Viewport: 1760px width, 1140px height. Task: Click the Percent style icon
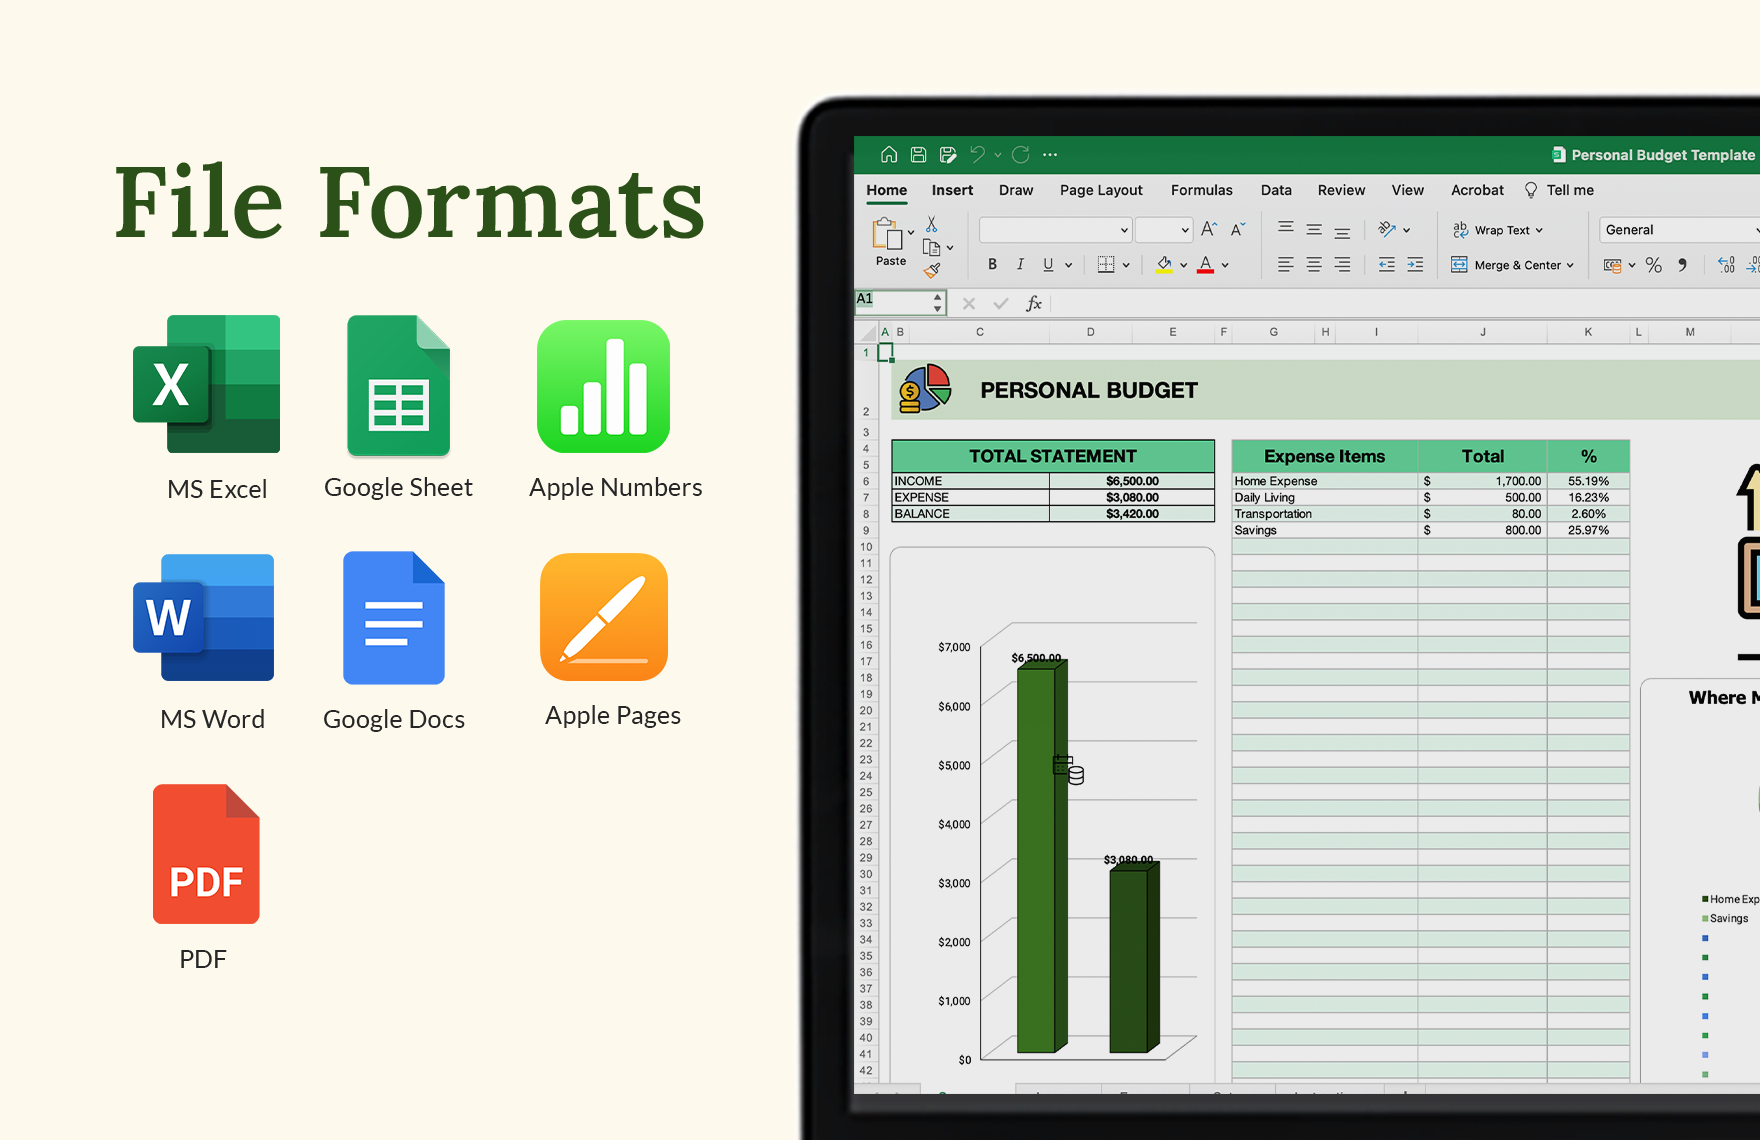click(1654, 265)
